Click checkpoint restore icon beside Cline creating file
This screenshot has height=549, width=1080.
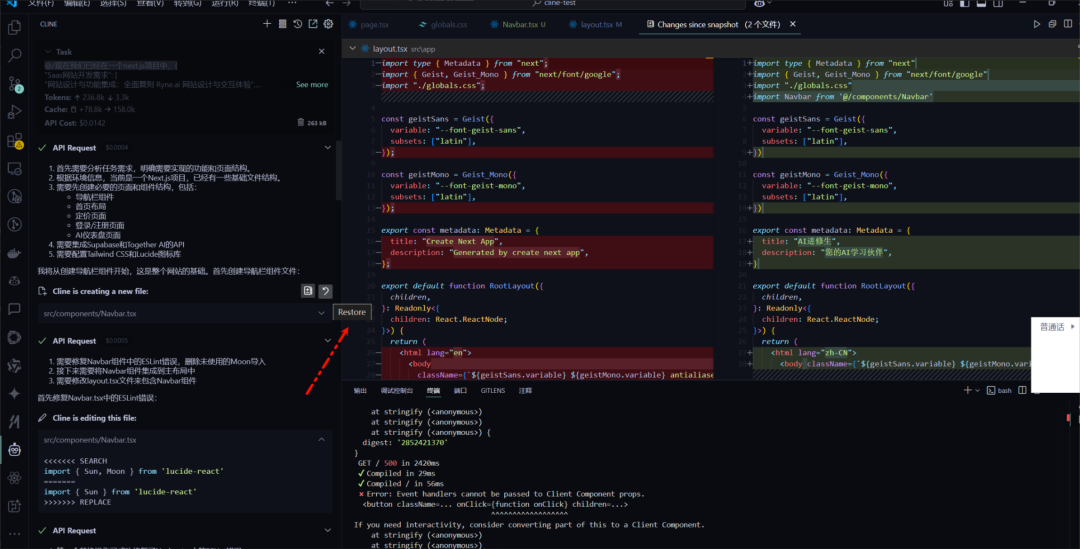(x=325, y=291)
